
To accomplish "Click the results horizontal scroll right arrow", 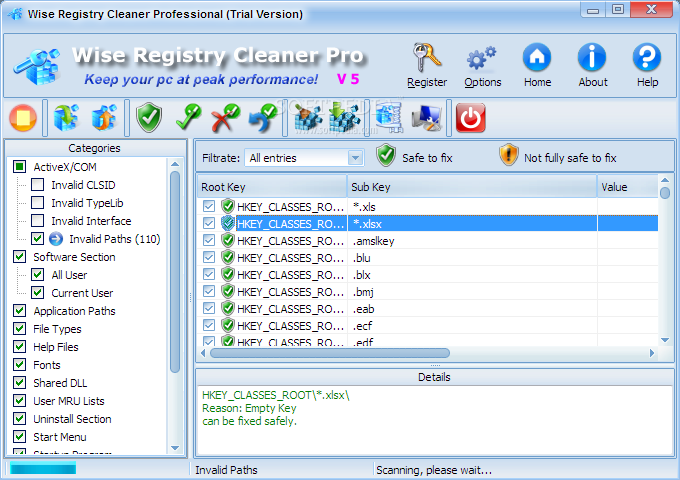I will point(652,353).
